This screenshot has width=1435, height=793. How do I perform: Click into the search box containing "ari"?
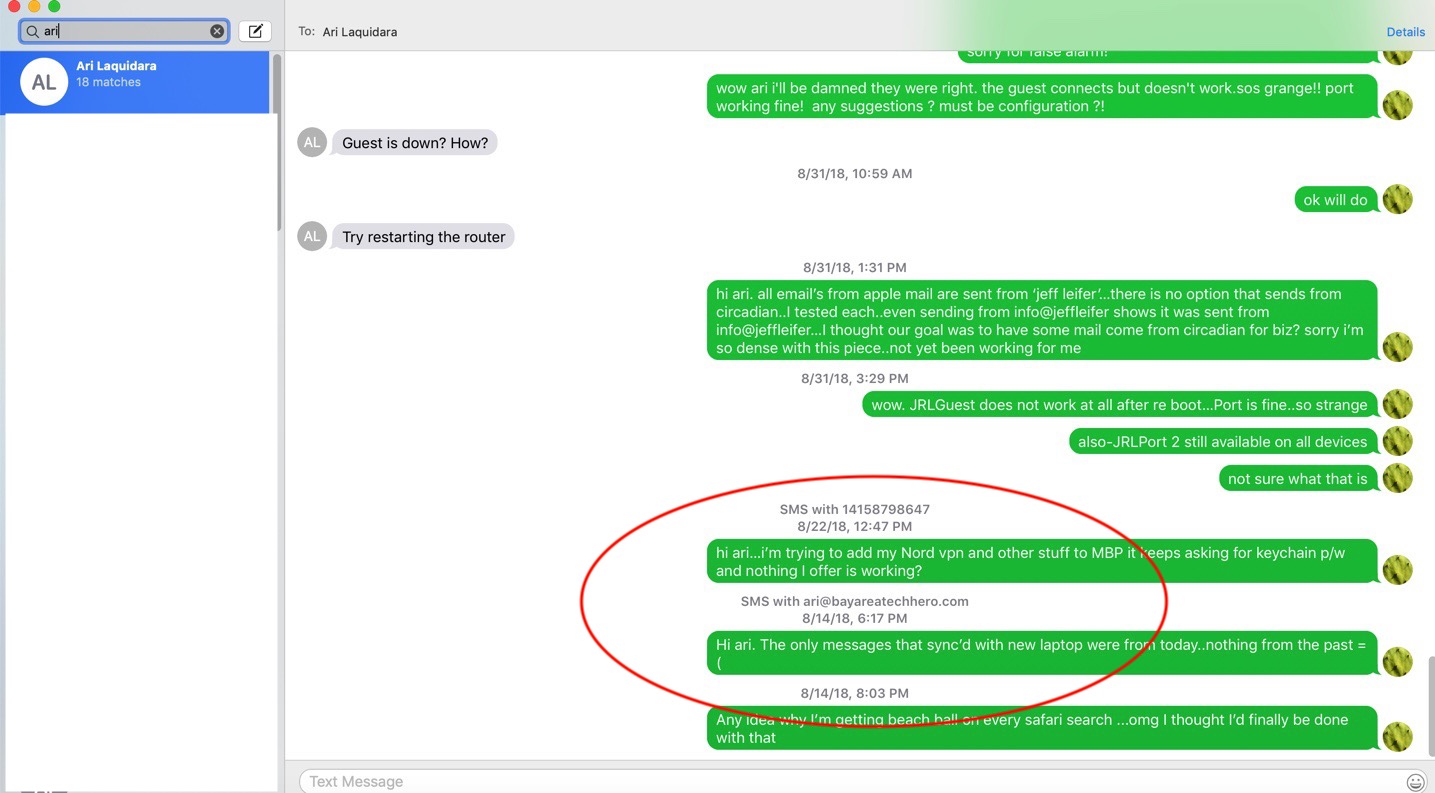(x=125, y=31)
